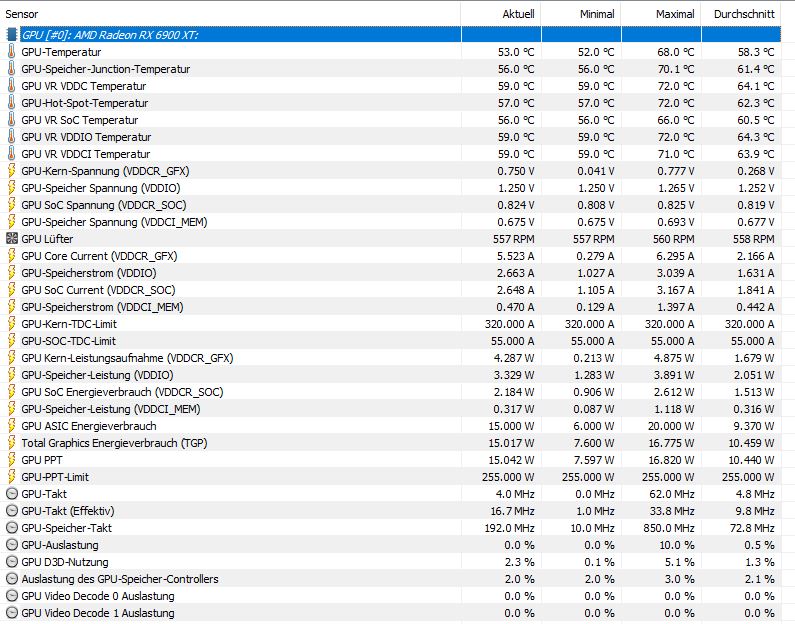Click lightning icon beside GPU PPT
This screenshot has width=795, height=624.
[x=12, y=459]
